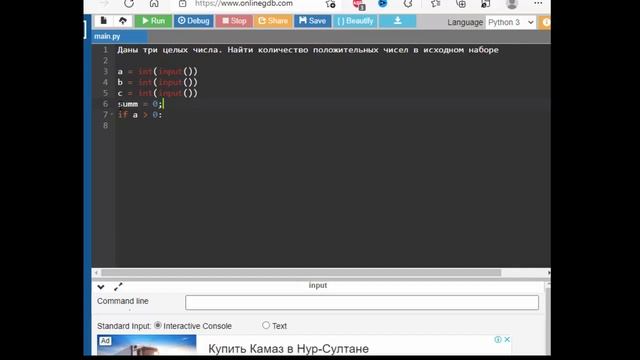Click the Stop button

(234, 21)
